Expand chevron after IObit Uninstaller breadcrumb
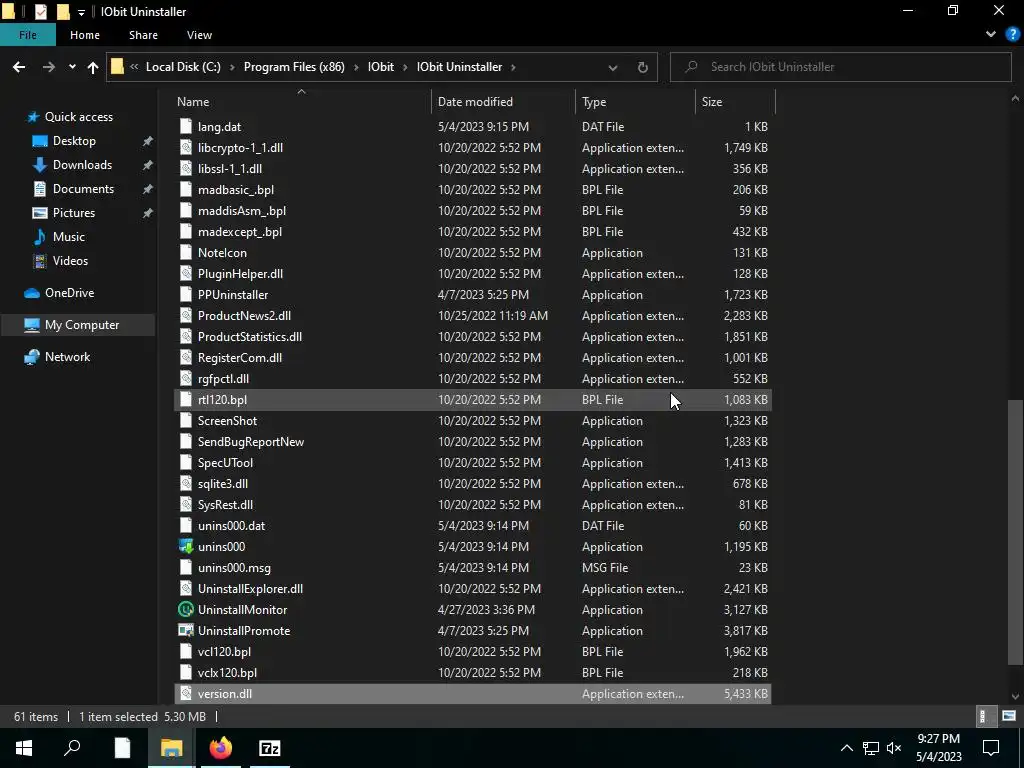Image resolution: width=1024 pixels, height=768 pixels. point(513,67)
